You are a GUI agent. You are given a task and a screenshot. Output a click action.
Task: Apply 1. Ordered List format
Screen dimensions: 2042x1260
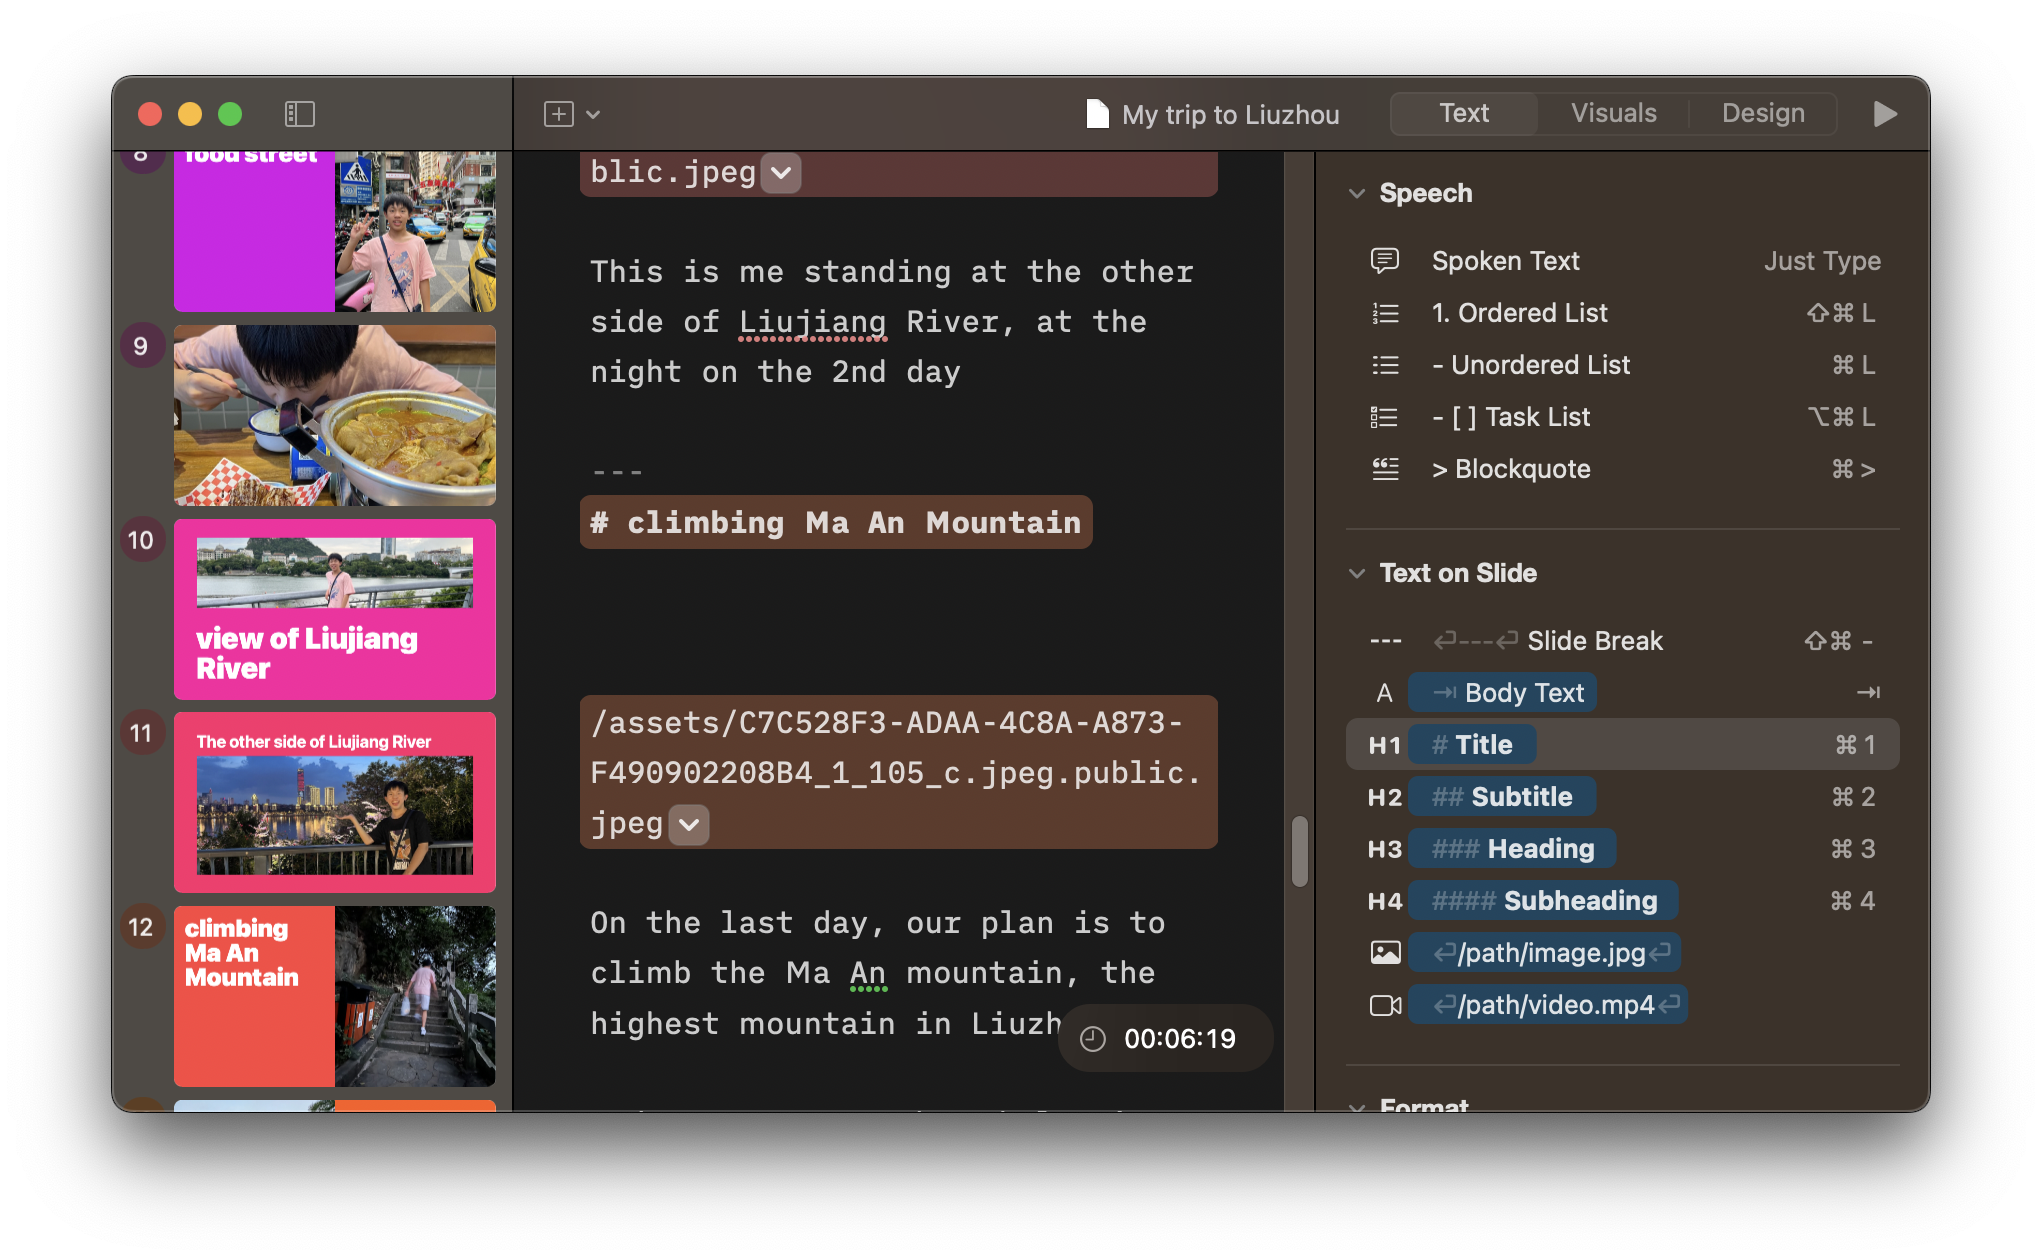[1623, 313]
